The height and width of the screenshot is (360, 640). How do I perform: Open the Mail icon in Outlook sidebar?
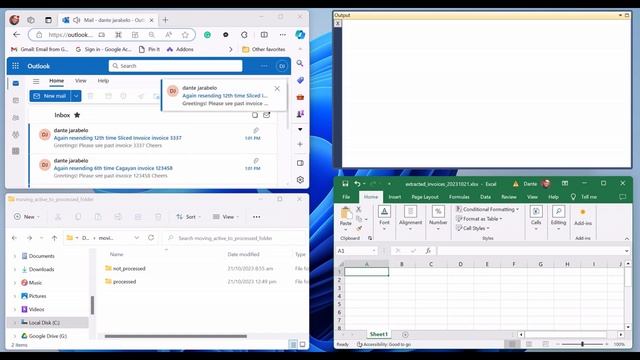16,83
